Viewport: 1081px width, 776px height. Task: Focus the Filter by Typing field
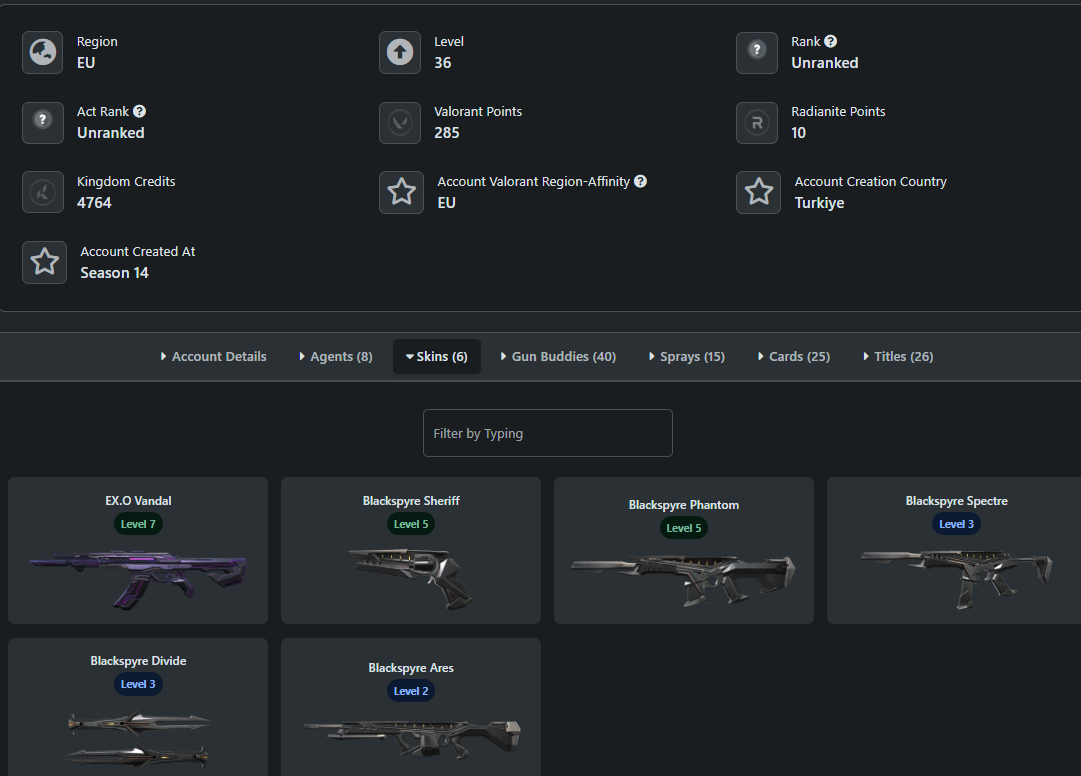[x=547, y=433]
